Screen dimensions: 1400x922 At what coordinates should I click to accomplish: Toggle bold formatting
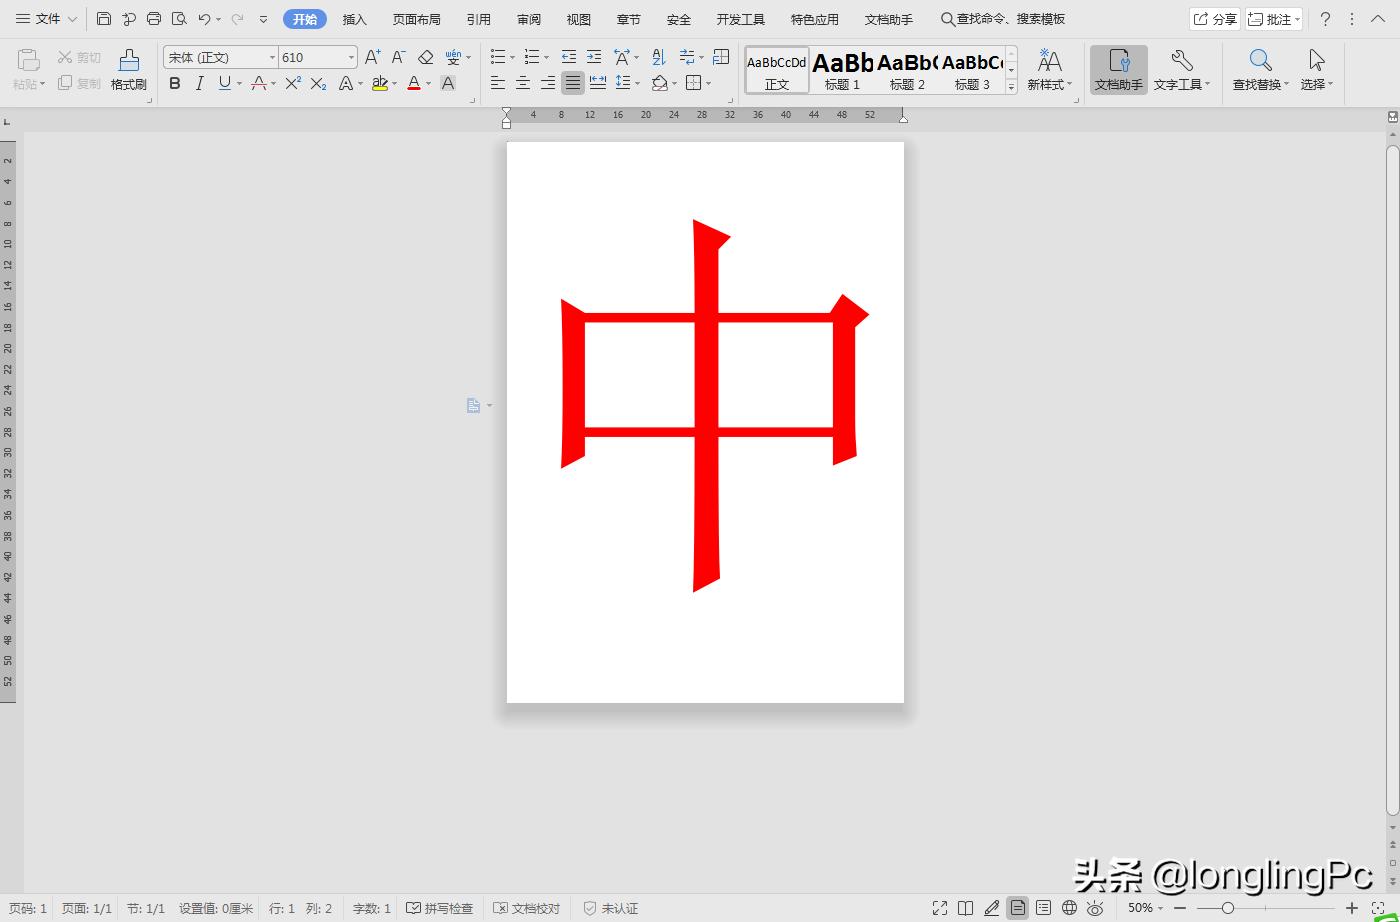click(174, 84)
